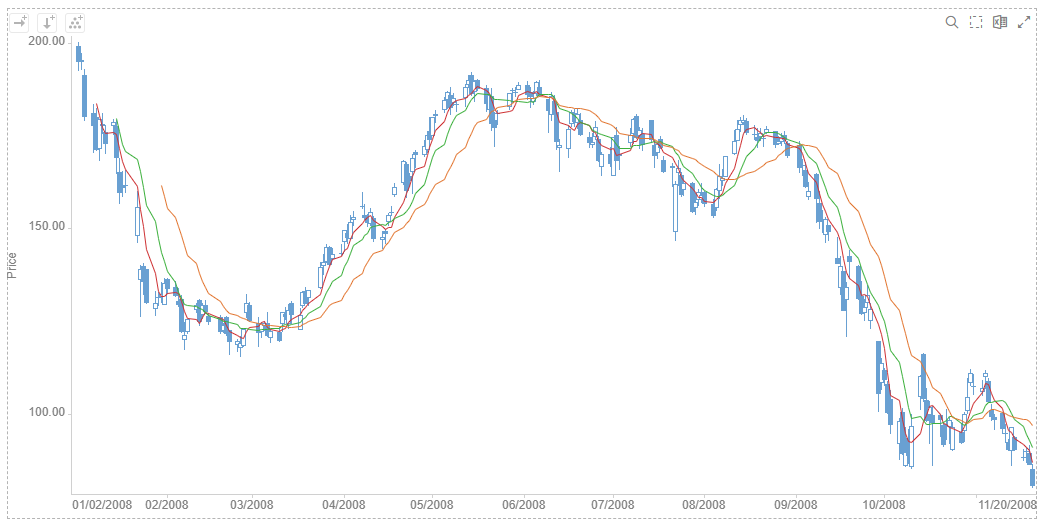Click the 150.00 price axis label
Image resolution: width=1042 pixels, height=525 pixels.
47,227
